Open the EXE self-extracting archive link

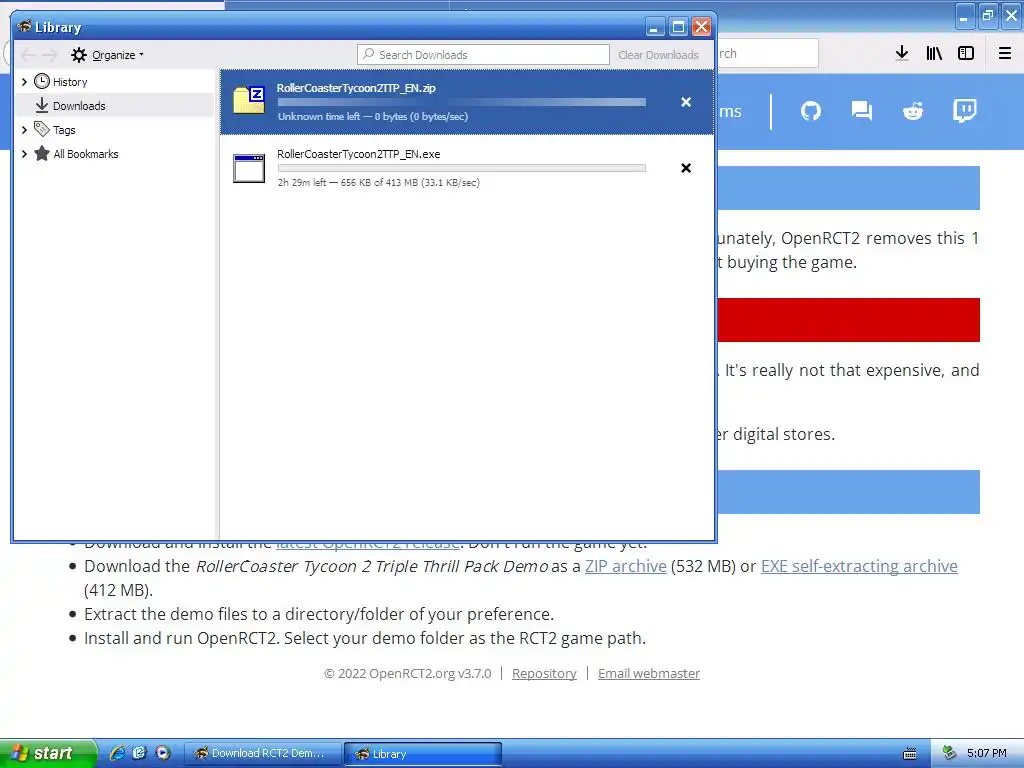click(x=859, y=566)
